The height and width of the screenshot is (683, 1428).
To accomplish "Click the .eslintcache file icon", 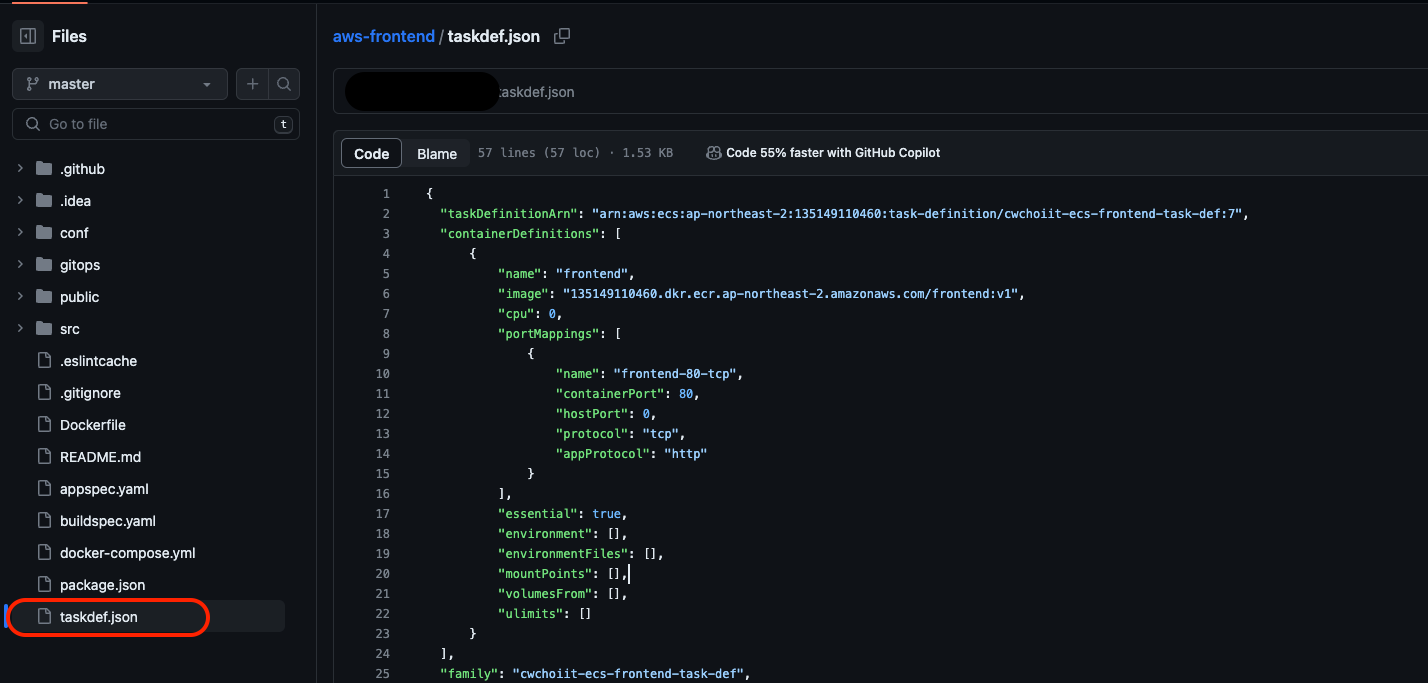I will 43,361.
